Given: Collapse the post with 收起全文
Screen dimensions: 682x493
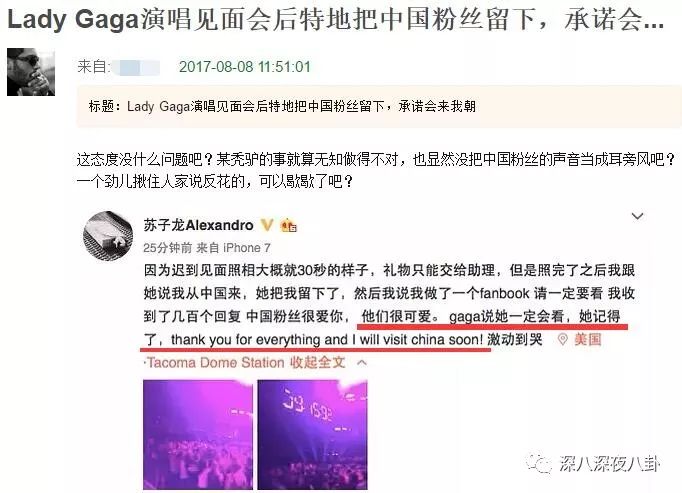Looking at the screenshot, I should click(x=318, y=362).
